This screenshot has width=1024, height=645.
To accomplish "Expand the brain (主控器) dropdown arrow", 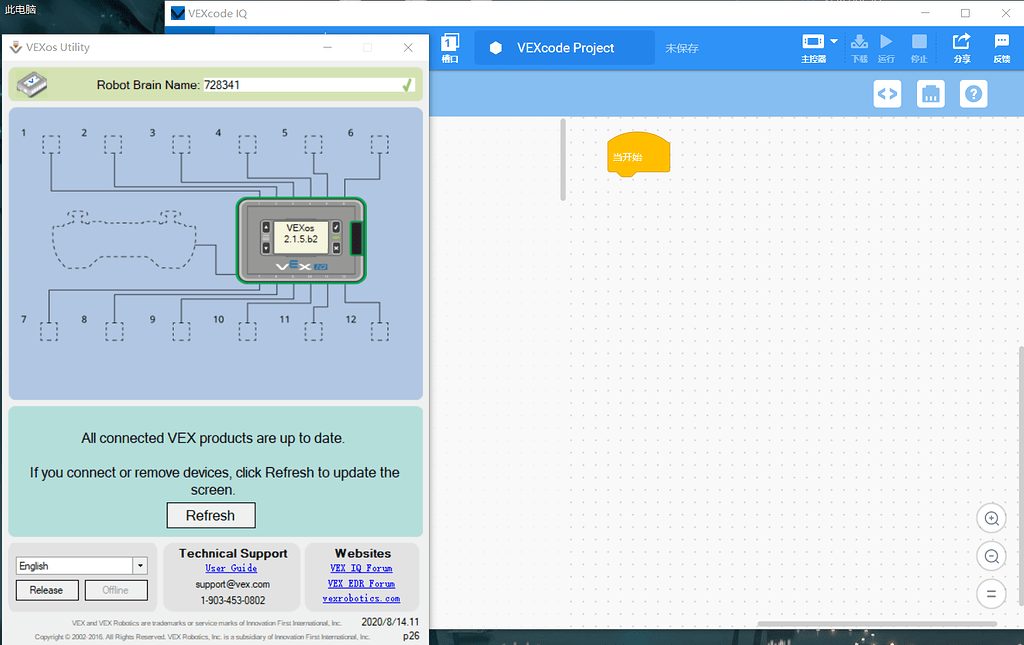I will 834,42.
